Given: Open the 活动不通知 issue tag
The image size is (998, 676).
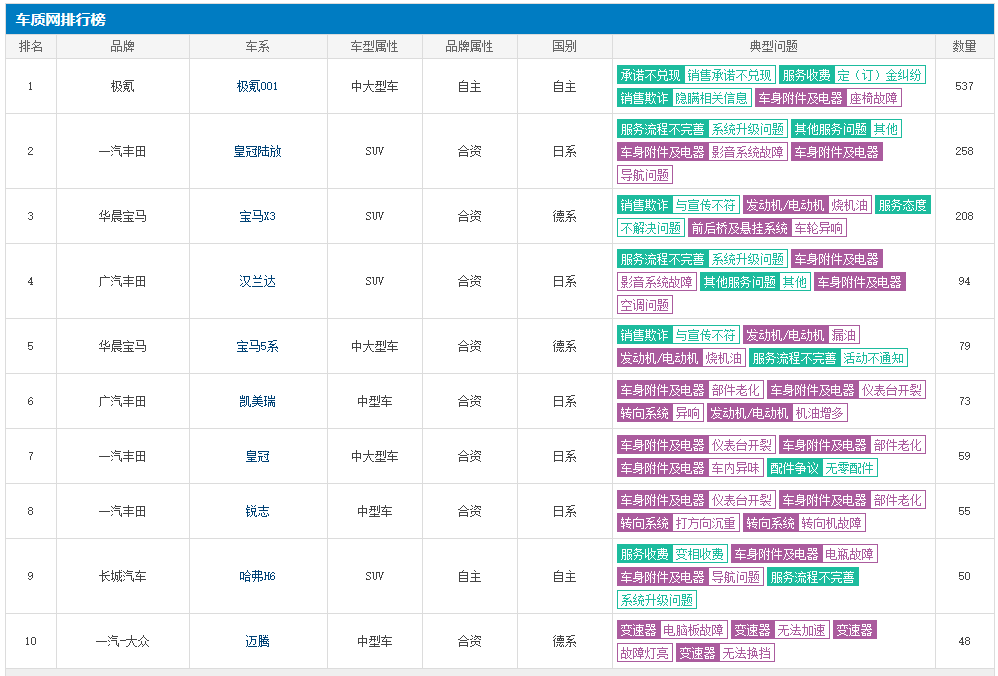Looking at the screenshot, I should point(874,358).
